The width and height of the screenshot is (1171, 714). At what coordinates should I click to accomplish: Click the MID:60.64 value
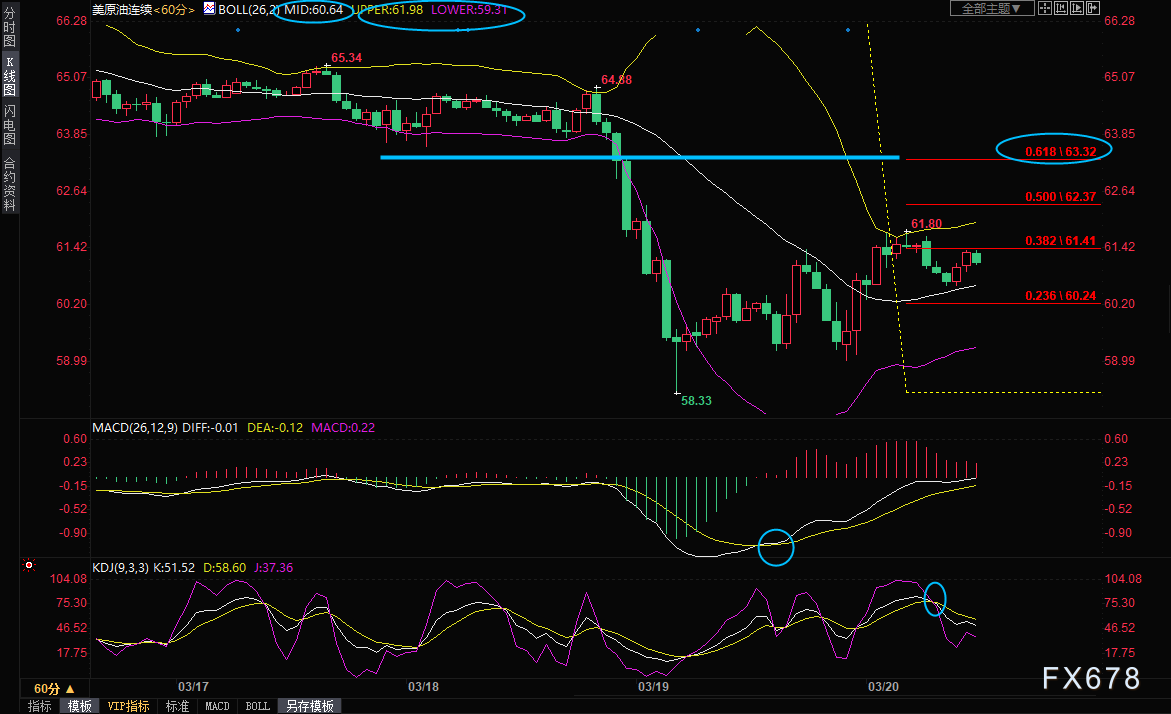(x=314, y=10)
